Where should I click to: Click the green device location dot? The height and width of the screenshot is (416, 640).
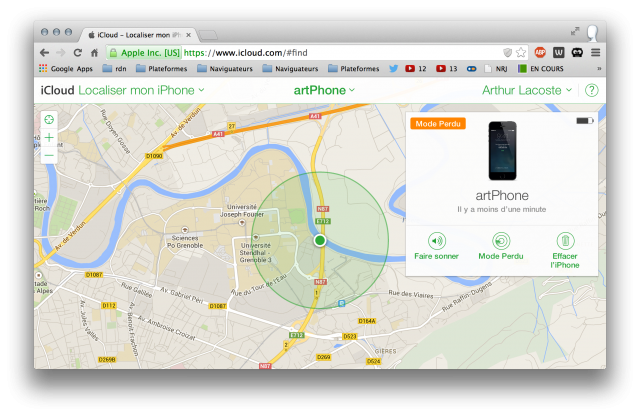(320, 240)
